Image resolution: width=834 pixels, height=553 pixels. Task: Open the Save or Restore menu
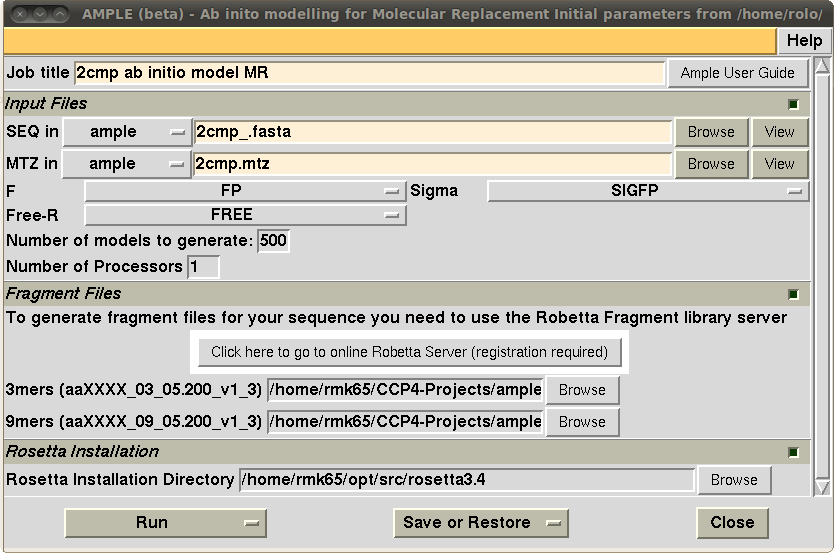pyautogui.click(x=481, y=523)
